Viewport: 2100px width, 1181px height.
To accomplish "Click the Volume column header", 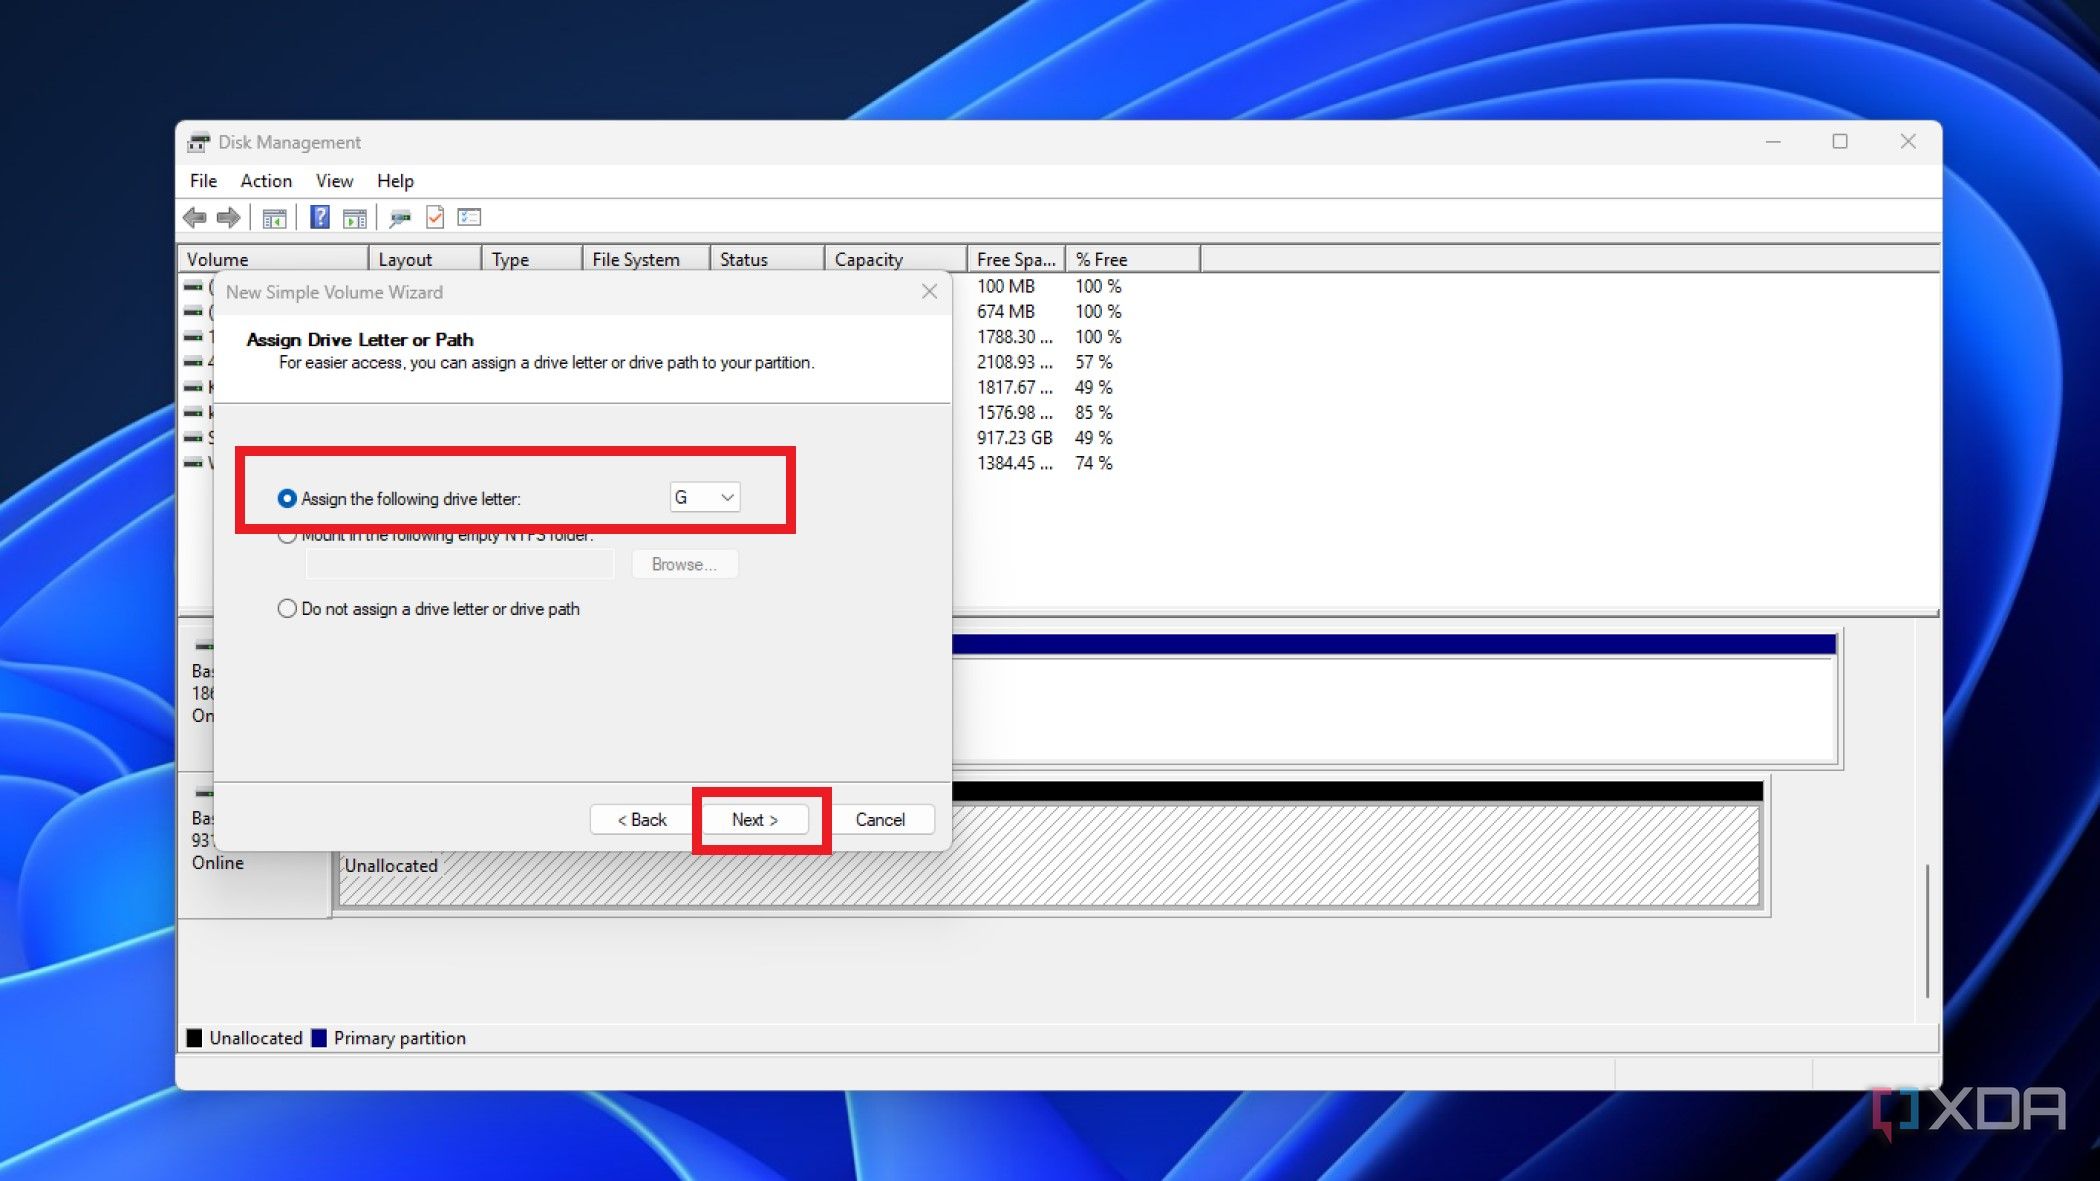I will pos(274,259).
